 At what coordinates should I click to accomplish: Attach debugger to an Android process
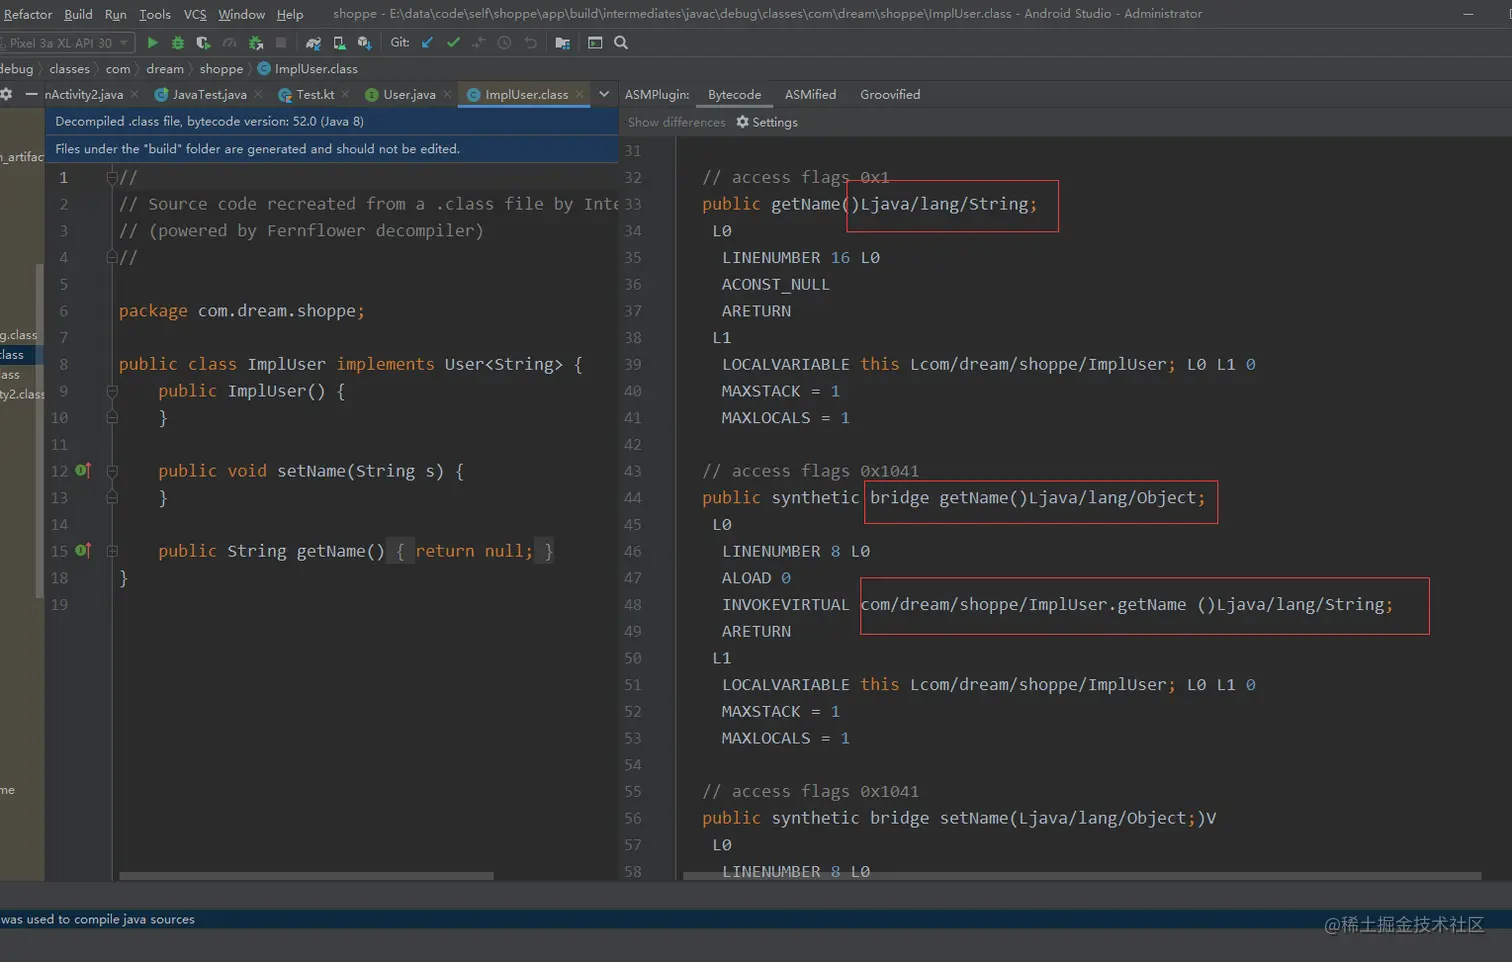click(x=256, y=43)
